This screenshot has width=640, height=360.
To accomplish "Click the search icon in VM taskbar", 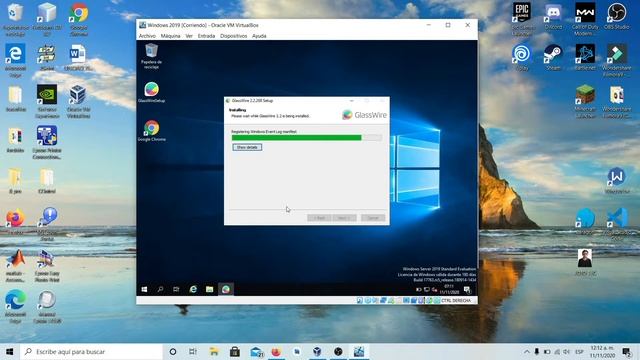I will pyautogui.click(x=160, y=289).
